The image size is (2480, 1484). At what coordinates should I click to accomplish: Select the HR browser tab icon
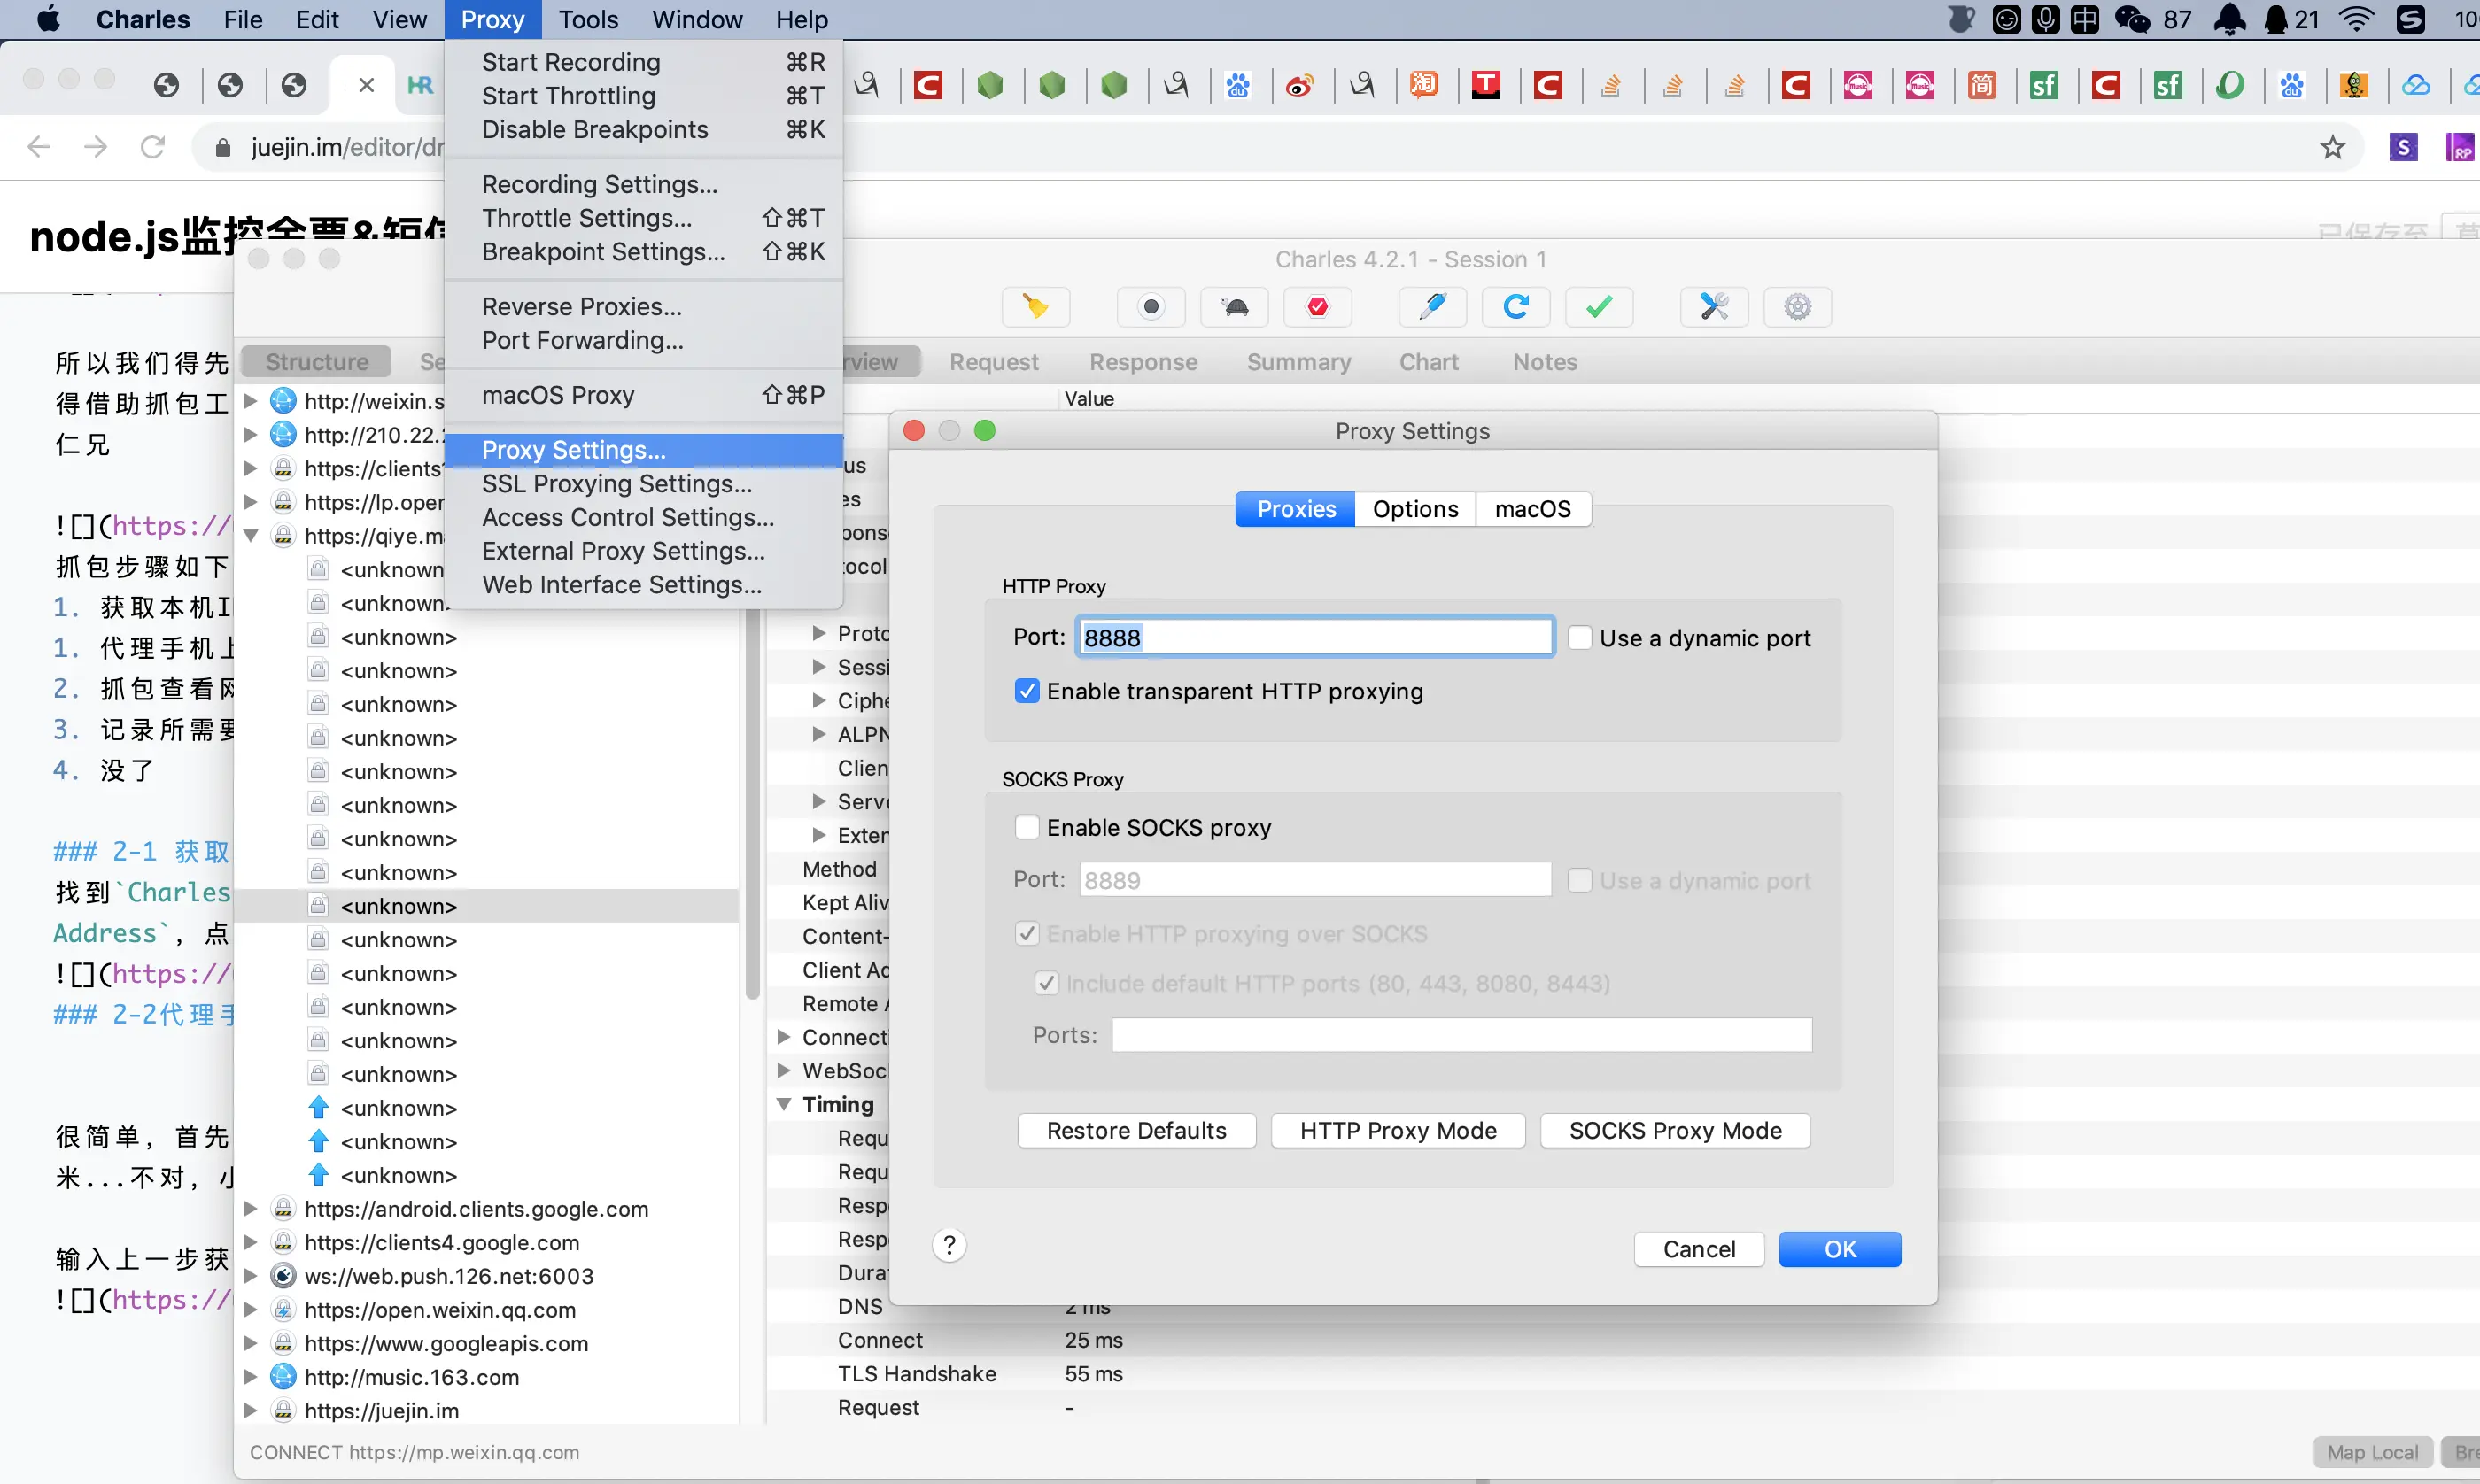pyautogui.click(x=420, y=85)
